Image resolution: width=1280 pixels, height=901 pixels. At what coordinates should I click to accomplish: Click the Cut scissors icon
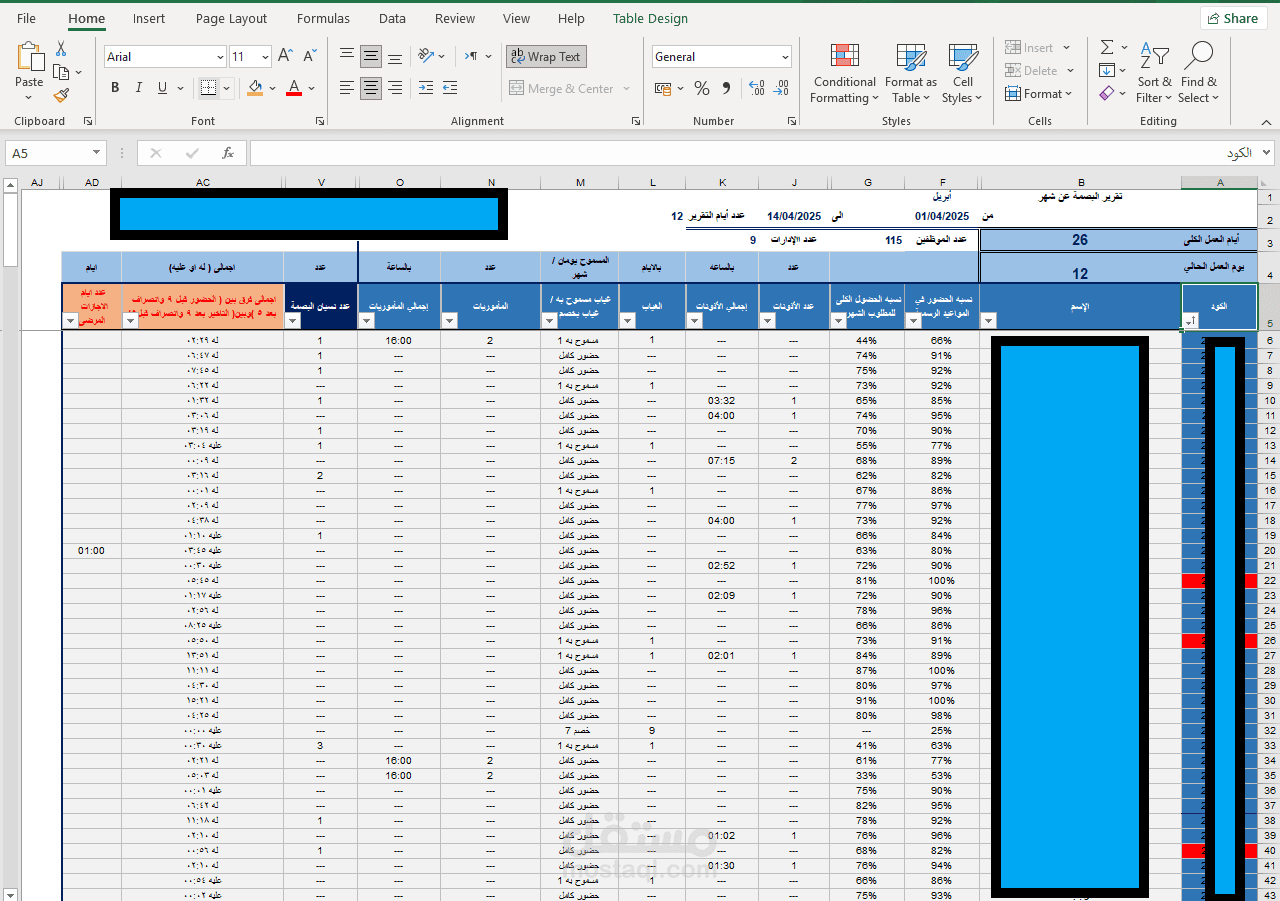(61, 48)
